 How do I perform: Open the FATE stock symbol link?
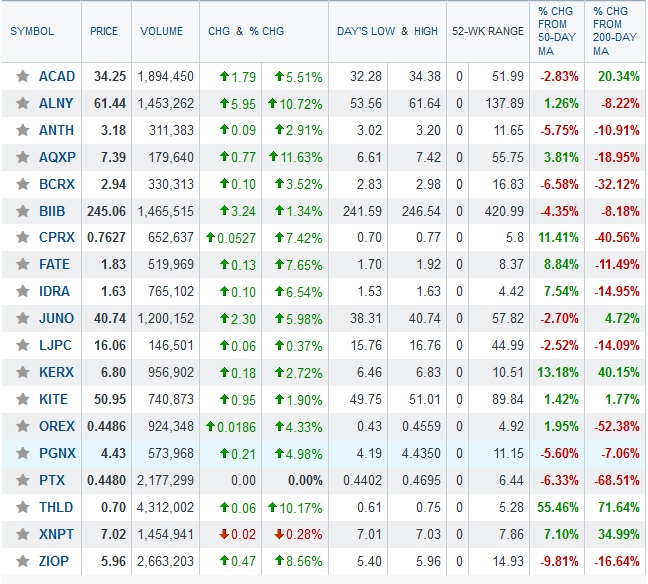(54, 265)
